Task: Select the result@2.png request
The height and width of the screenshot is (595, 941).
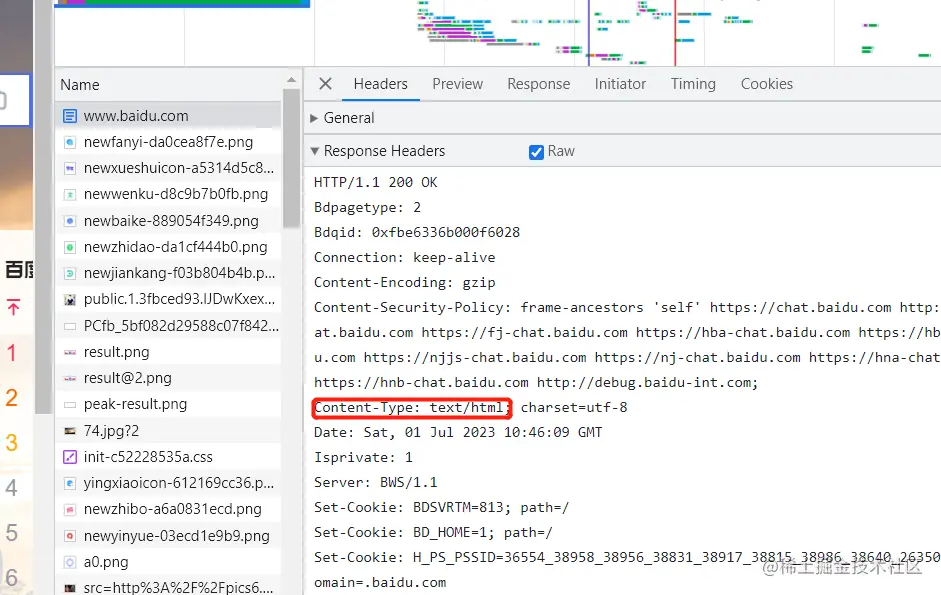Action: [168, 378]
